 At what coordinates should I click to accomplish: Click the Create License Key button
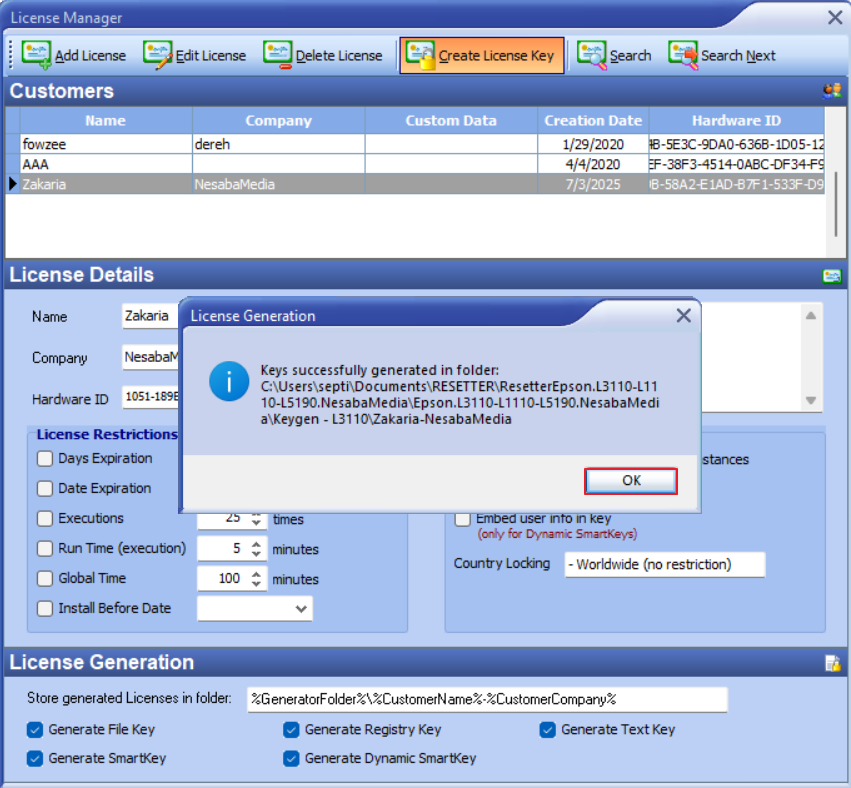pos(481,55)
